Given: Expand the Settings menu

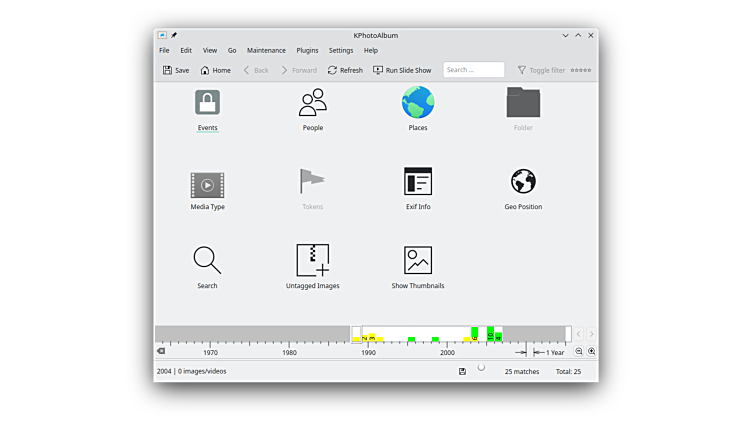Looking at the screenshot, I should 341,50.
